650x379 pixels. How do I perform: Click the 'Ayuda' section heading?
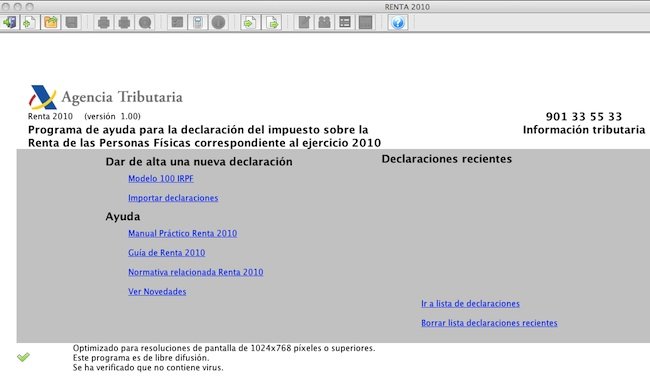coord(123,216)
